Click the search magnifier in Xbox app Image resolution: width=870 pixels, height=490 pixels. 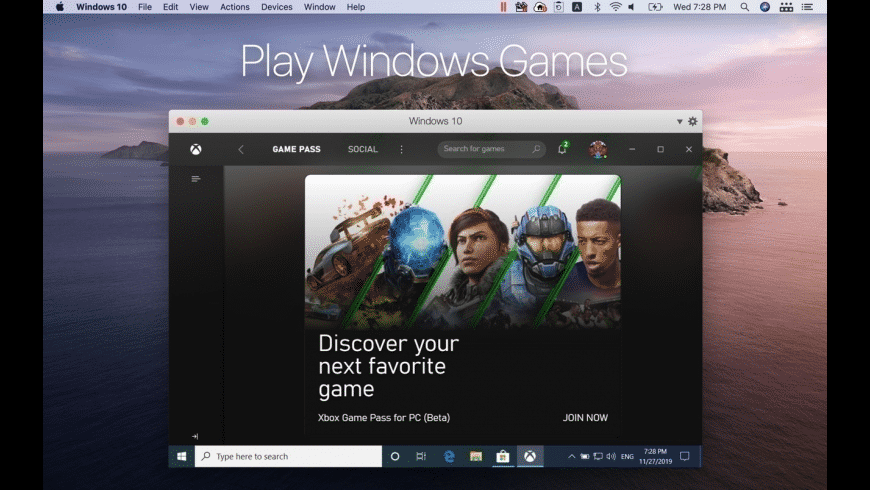pos(536,149)
